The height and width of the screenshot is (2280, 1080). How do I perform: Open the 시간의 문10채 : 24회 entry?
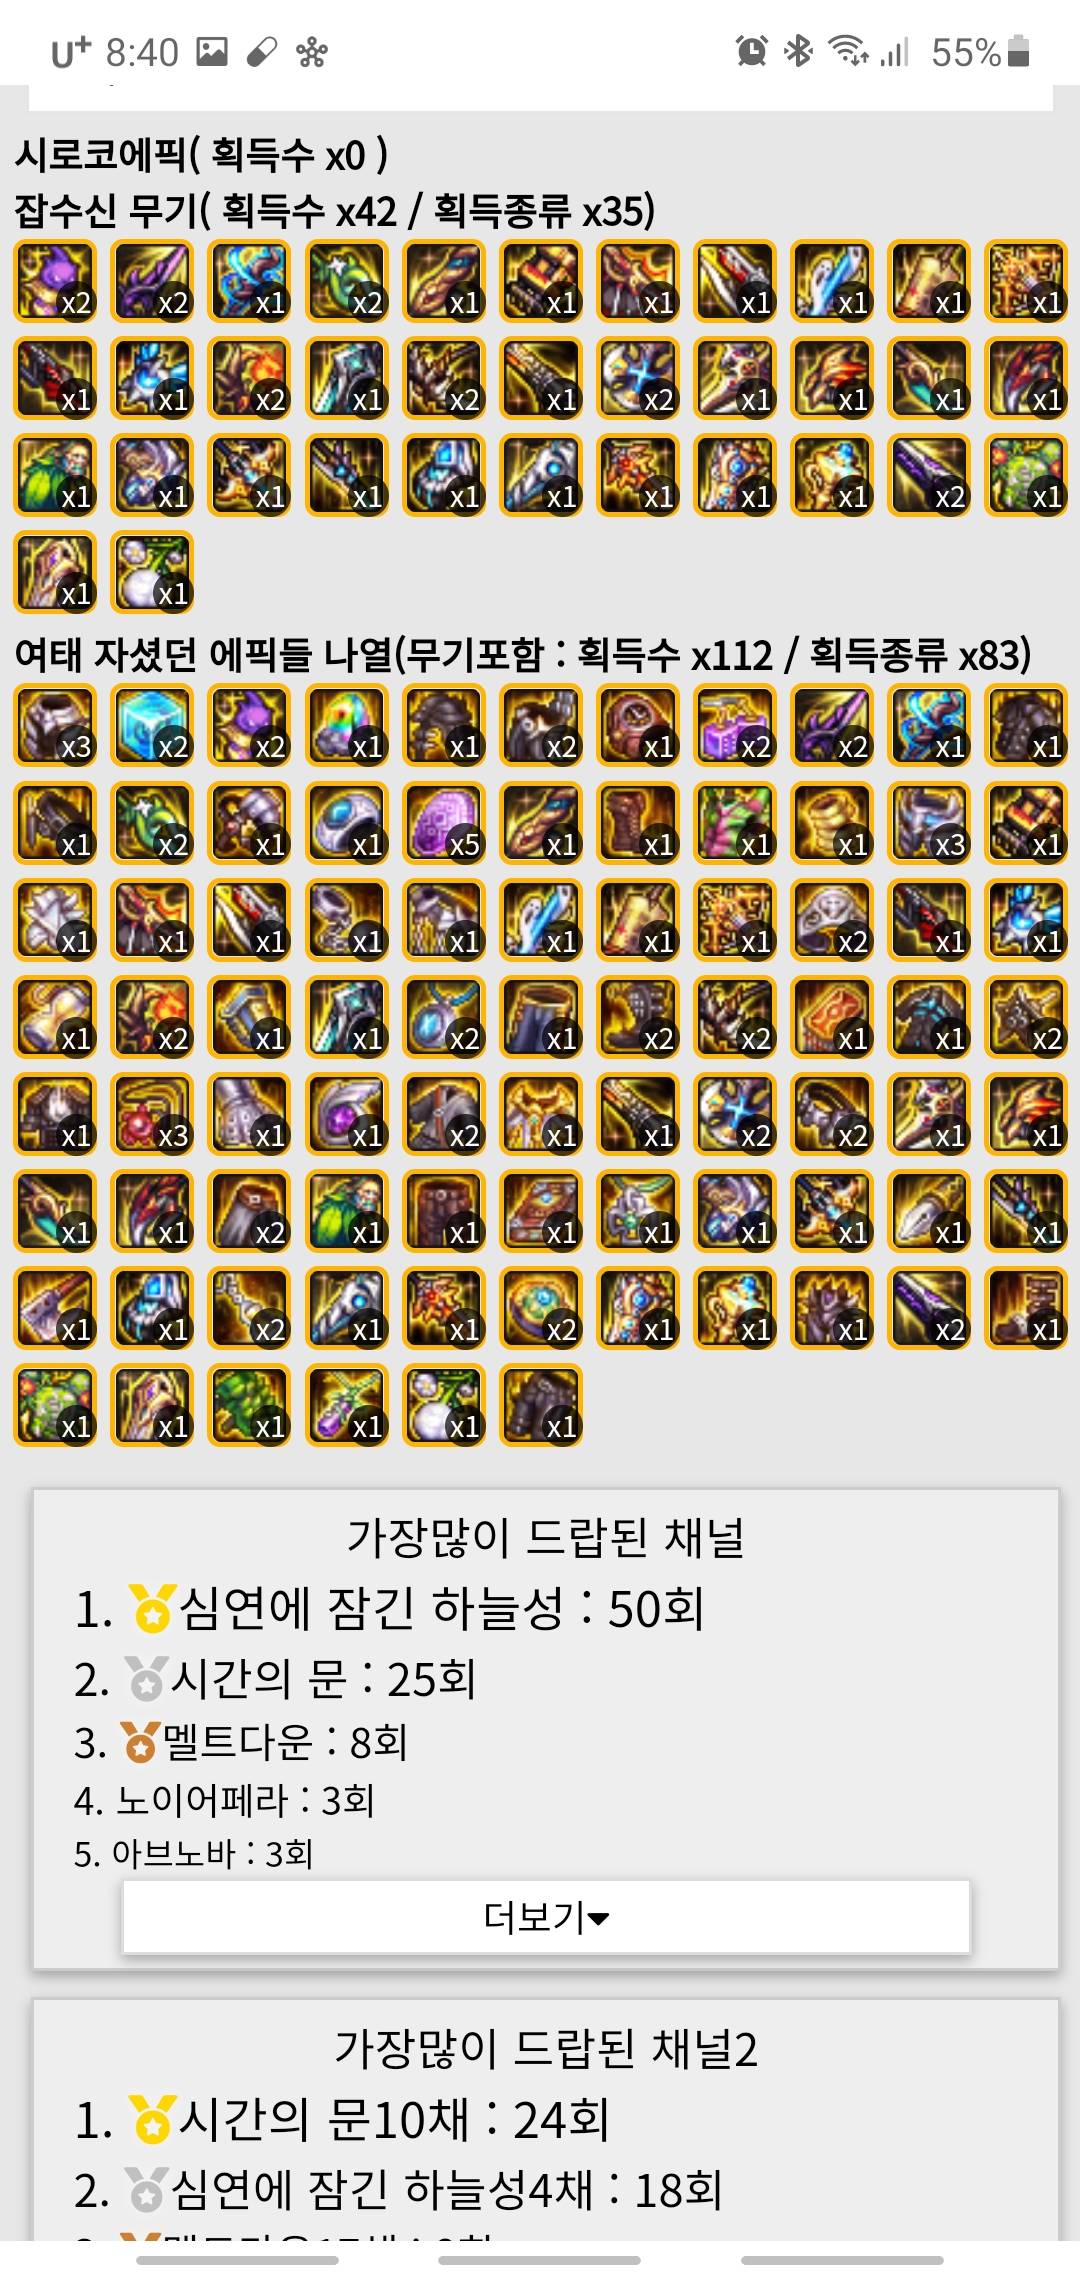(x=394, y=2119)
